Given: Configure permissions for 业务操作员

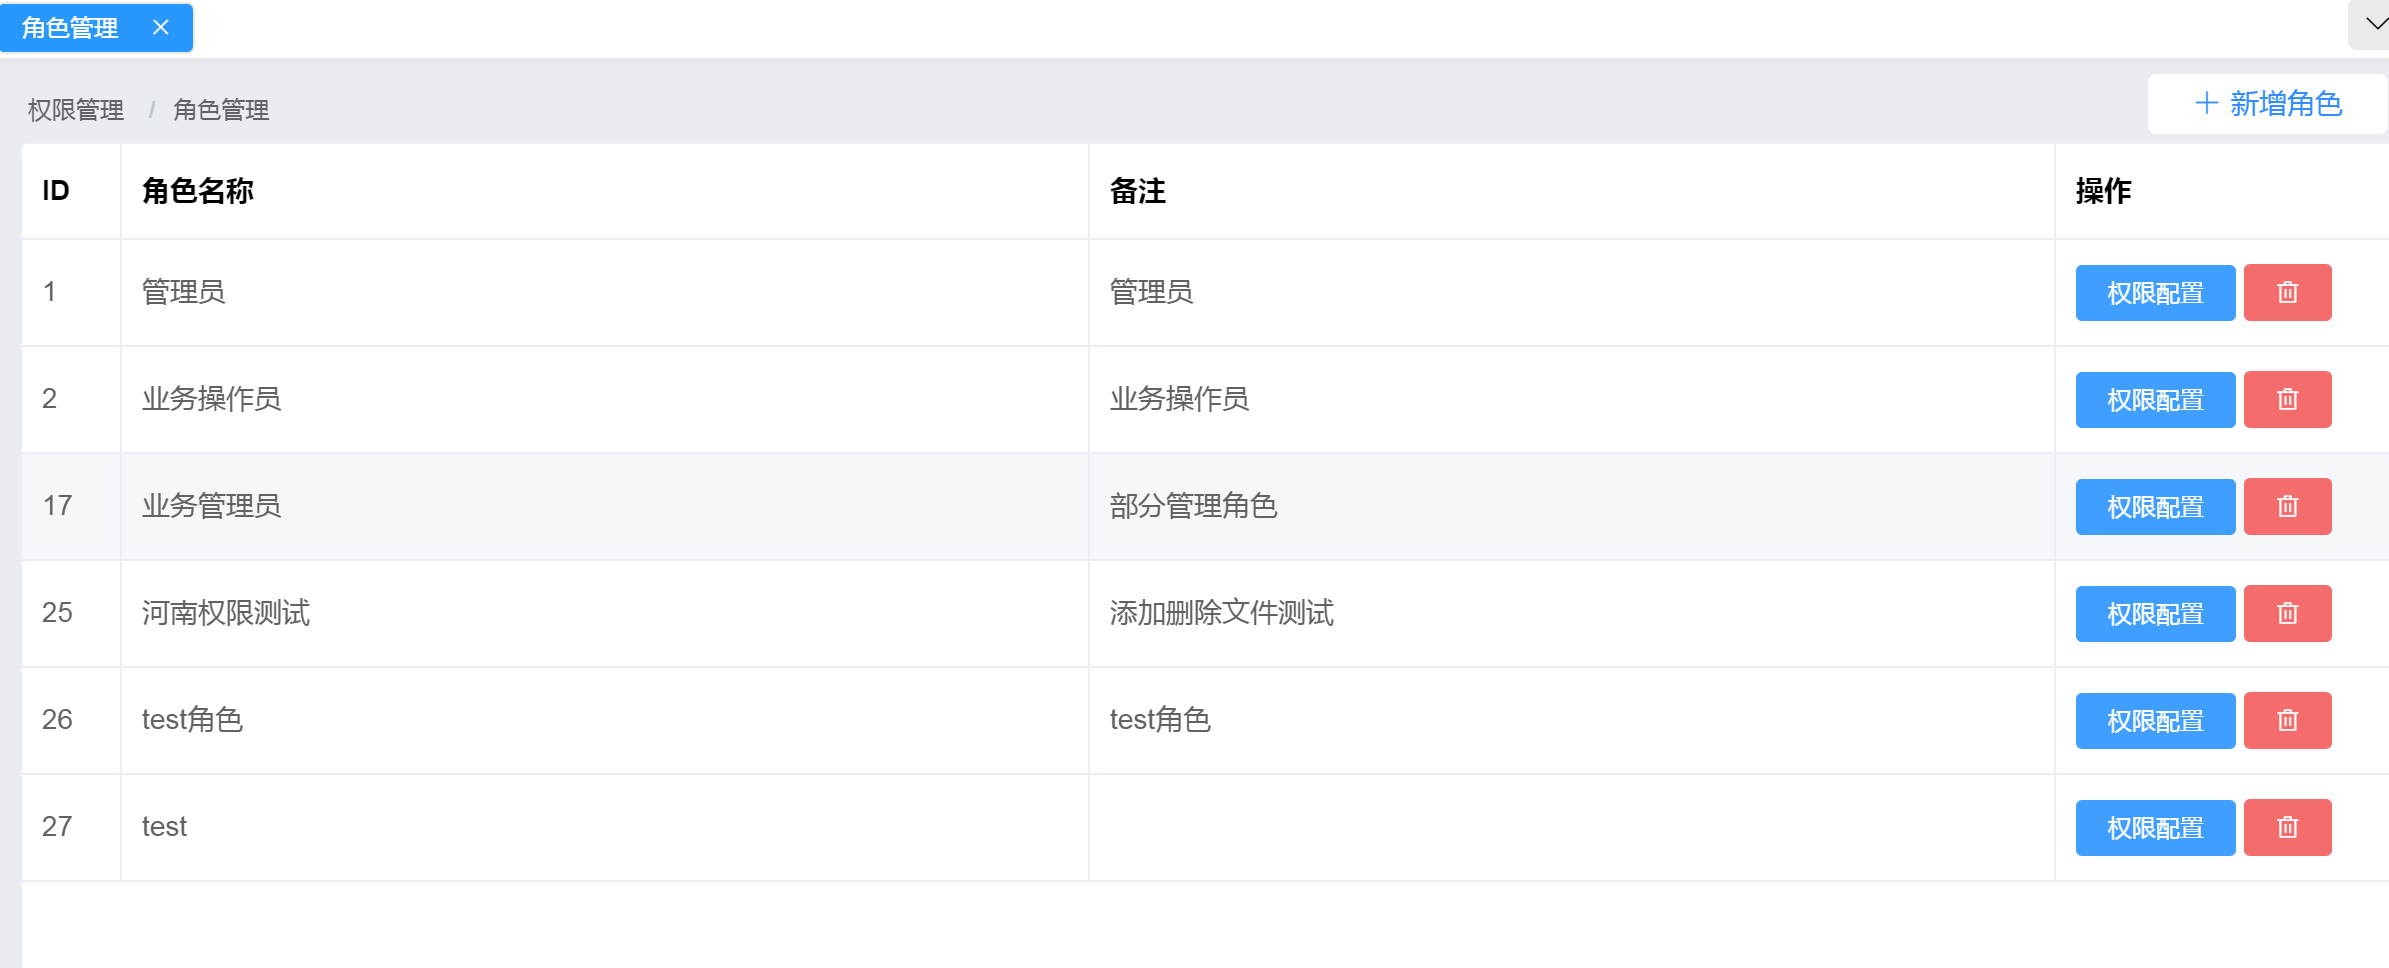Looking at the screenshot, I should point(2155,399).
